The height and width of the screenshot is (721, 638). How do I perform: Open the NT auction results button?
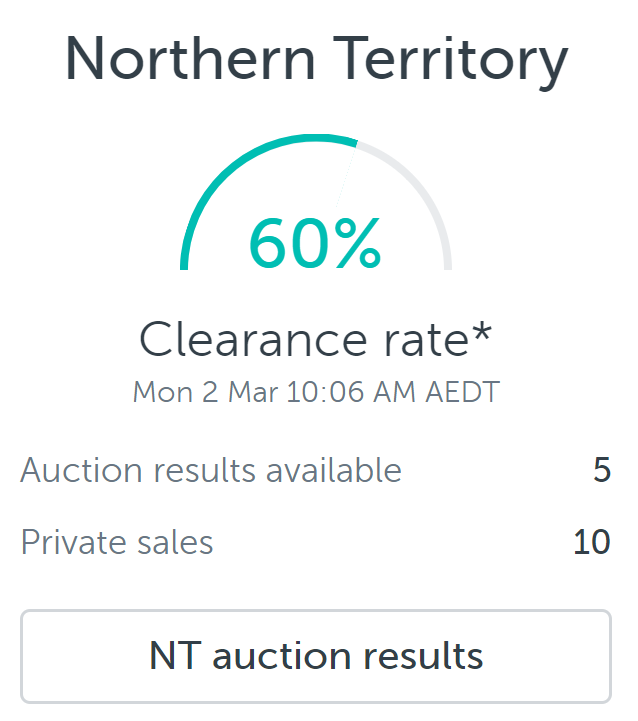click(316, 656)
